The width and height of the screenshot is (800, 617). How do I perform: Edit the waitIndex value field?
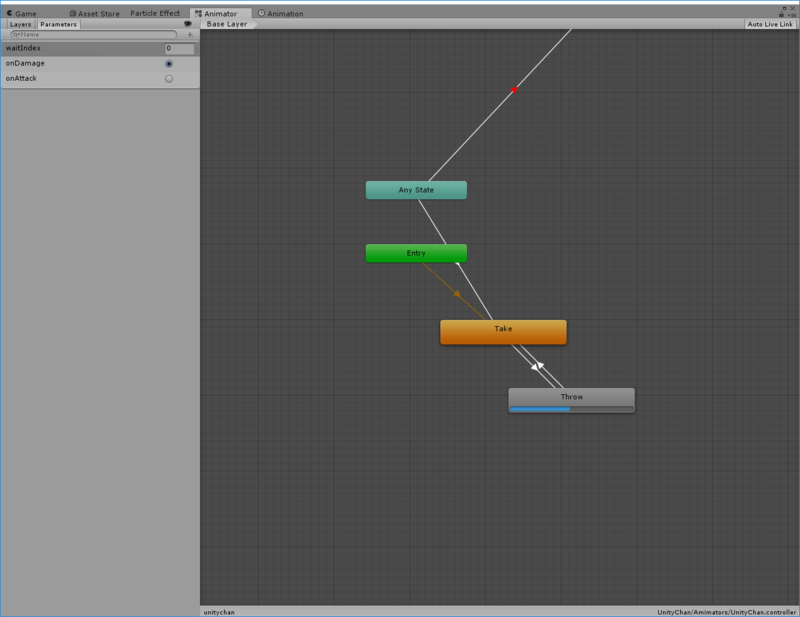click(180, 48)
